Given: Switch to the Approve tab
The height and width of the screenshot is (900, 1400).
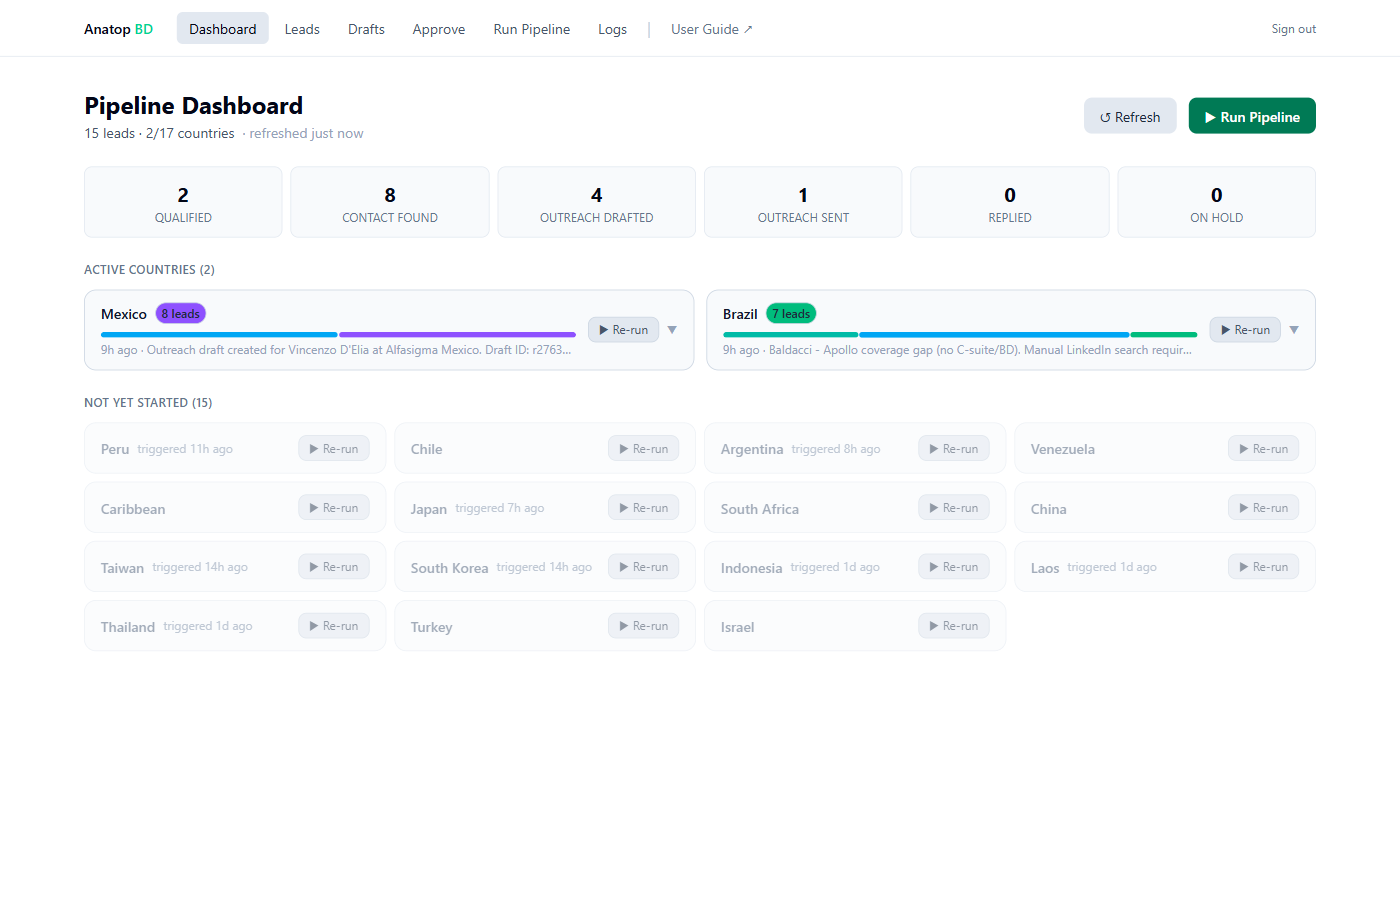Looking at the screenshot, I should pyautogui.click(x=439, y=29).
